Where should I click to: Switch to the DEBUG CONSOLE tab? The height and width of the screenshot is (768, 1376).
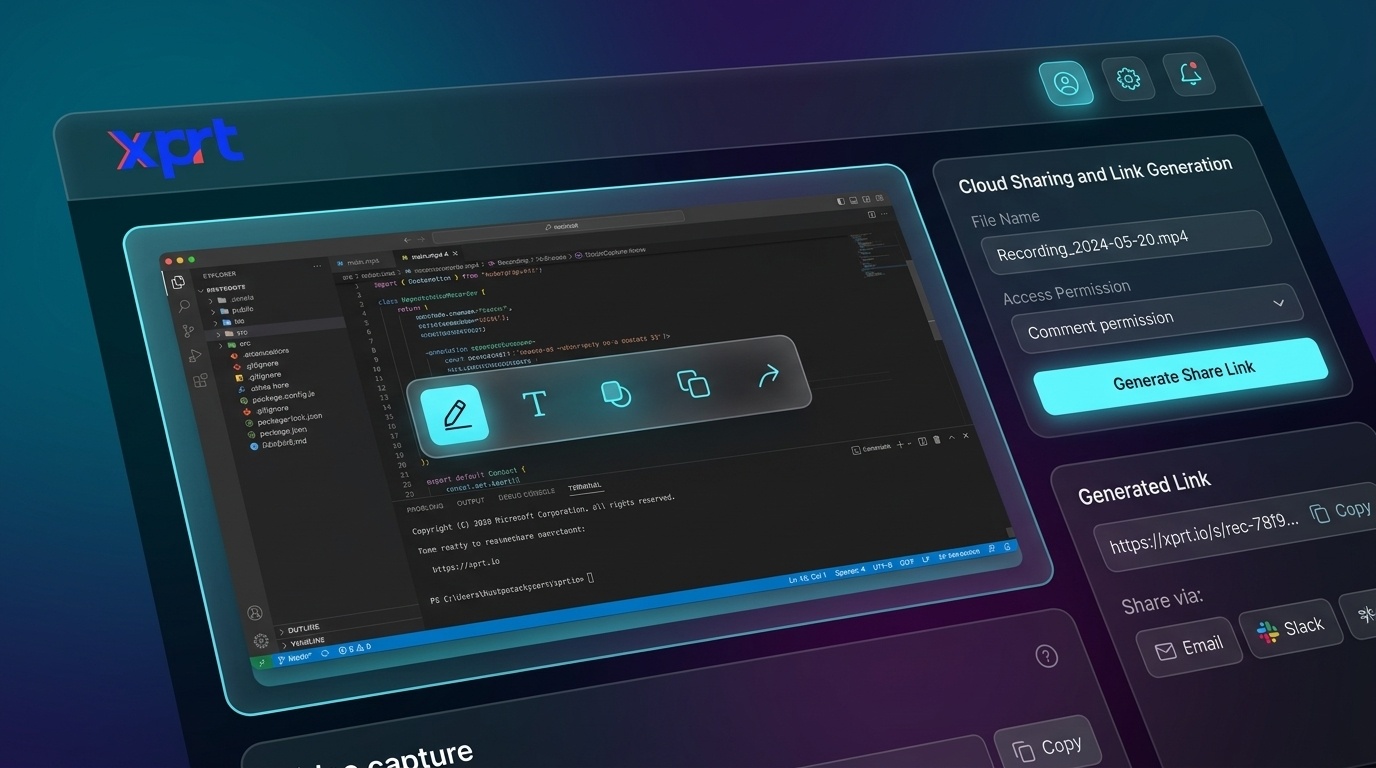click(526, 495)
